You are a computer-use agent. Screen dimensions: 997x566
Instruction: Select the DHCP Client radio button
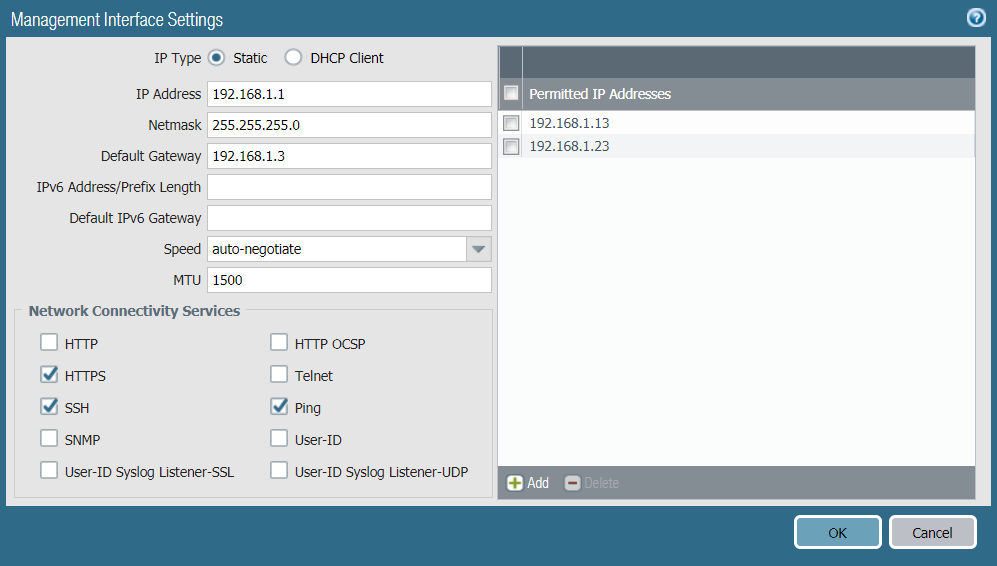[x=293, y=58]
